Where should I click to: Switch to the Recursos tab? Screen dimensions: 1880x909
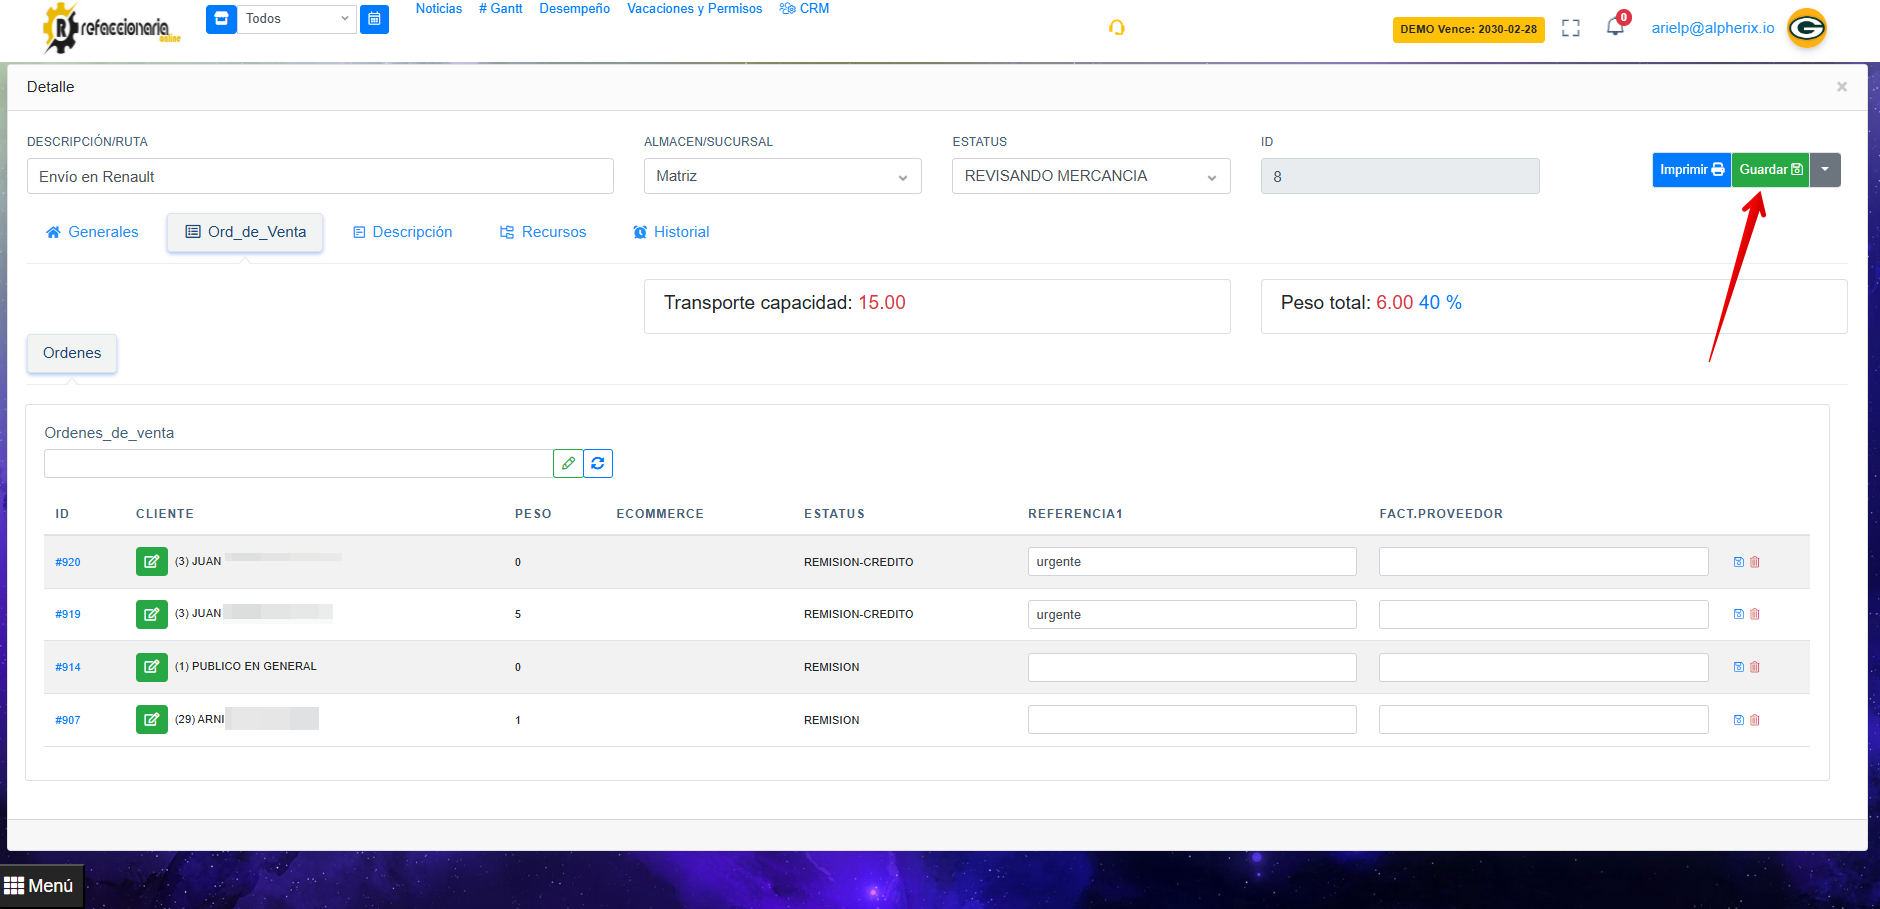pos(543,232)
